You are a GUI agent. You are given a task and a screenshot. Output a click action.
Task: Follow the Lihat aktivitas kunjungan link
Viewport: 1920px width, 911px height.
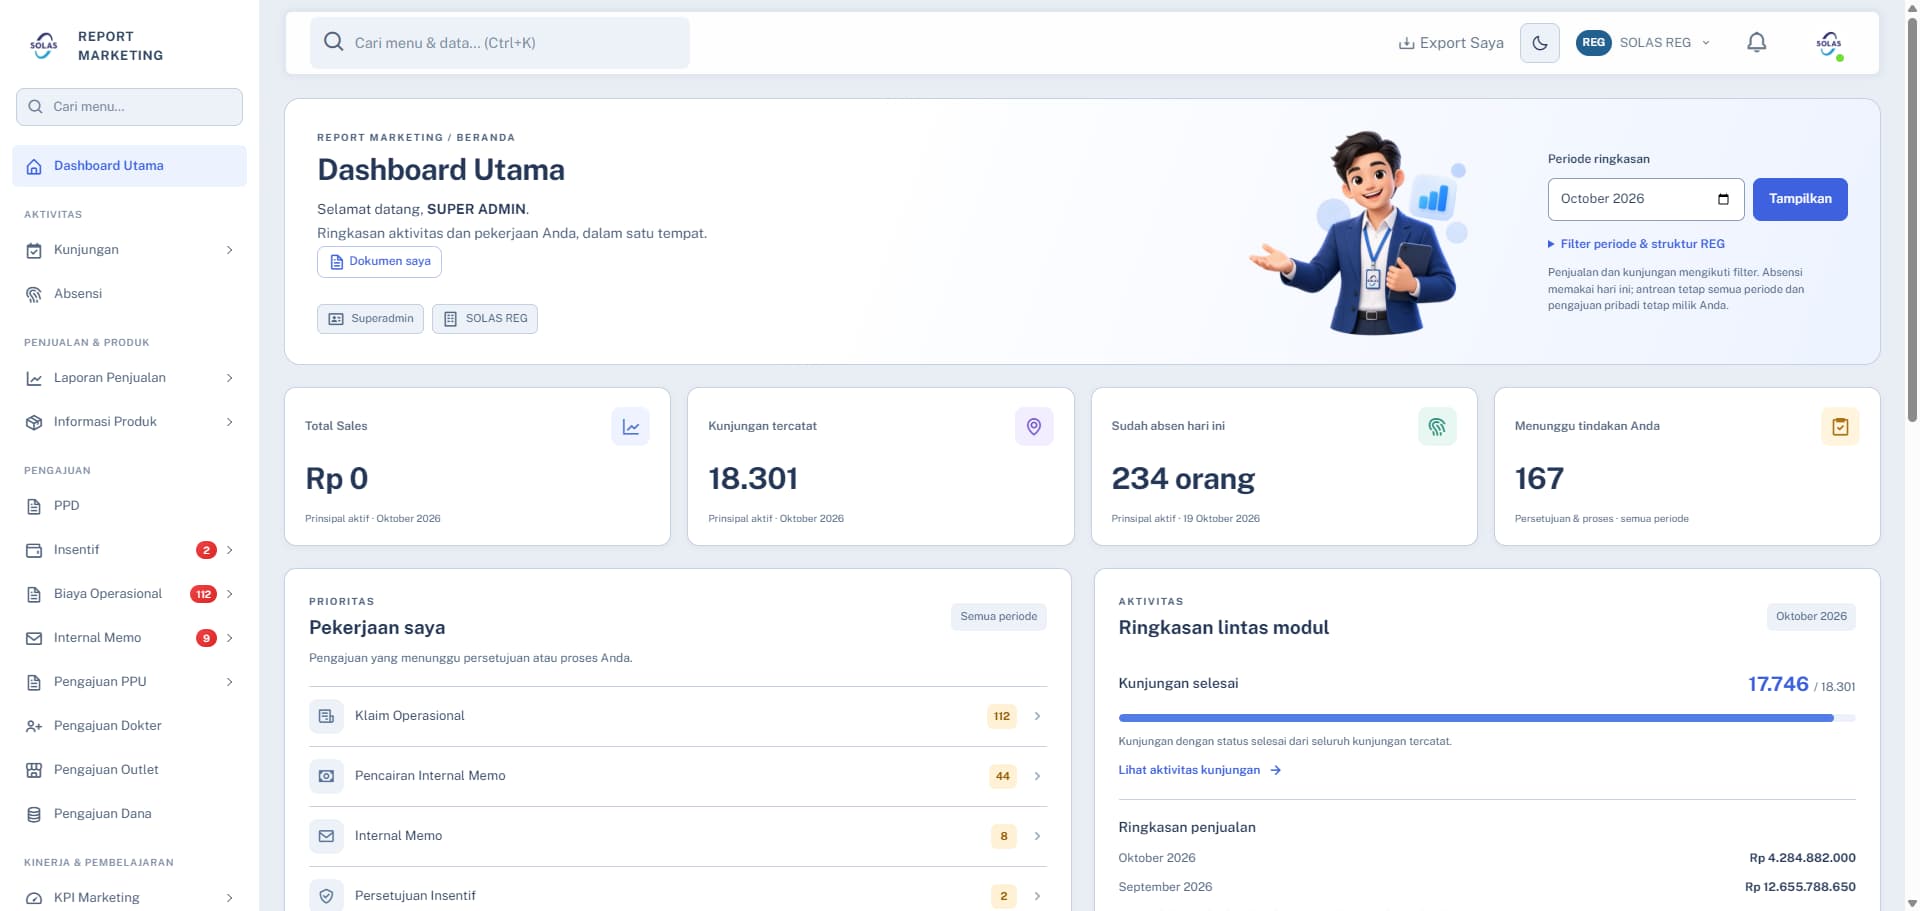pyautogui.click(x=1199, y=770)
